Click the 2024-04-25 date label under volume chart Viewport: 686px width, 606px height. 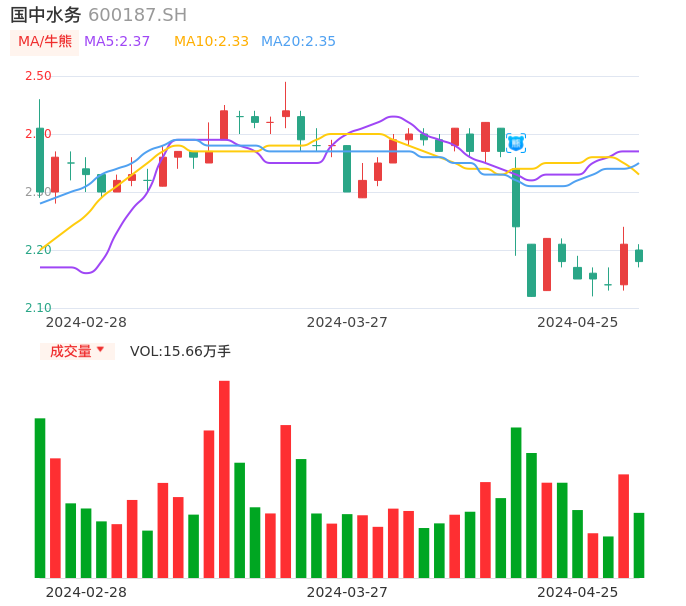click(x=577, y=591)
